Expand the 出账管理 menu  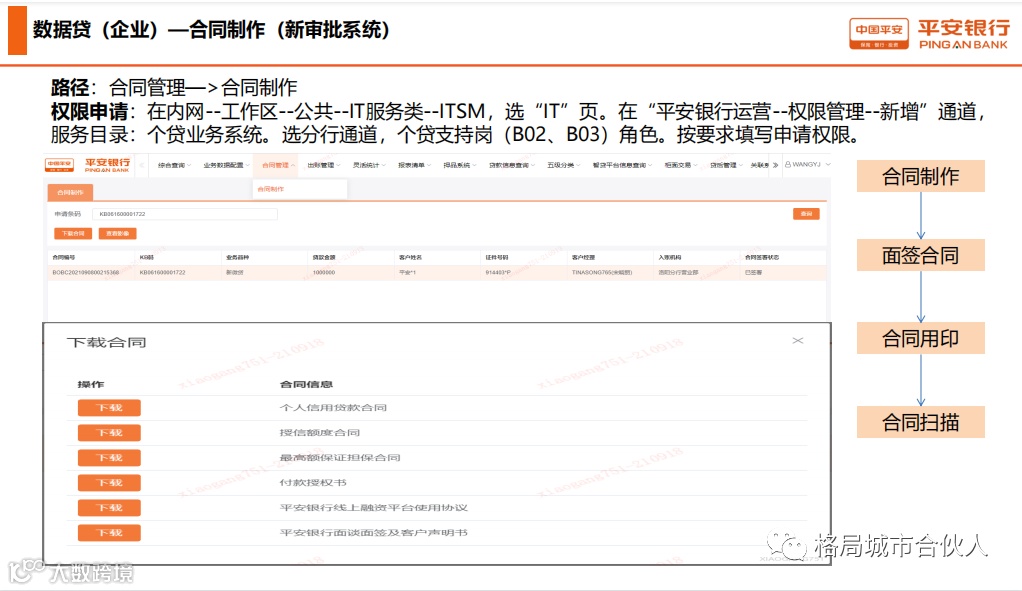[323, 166]
